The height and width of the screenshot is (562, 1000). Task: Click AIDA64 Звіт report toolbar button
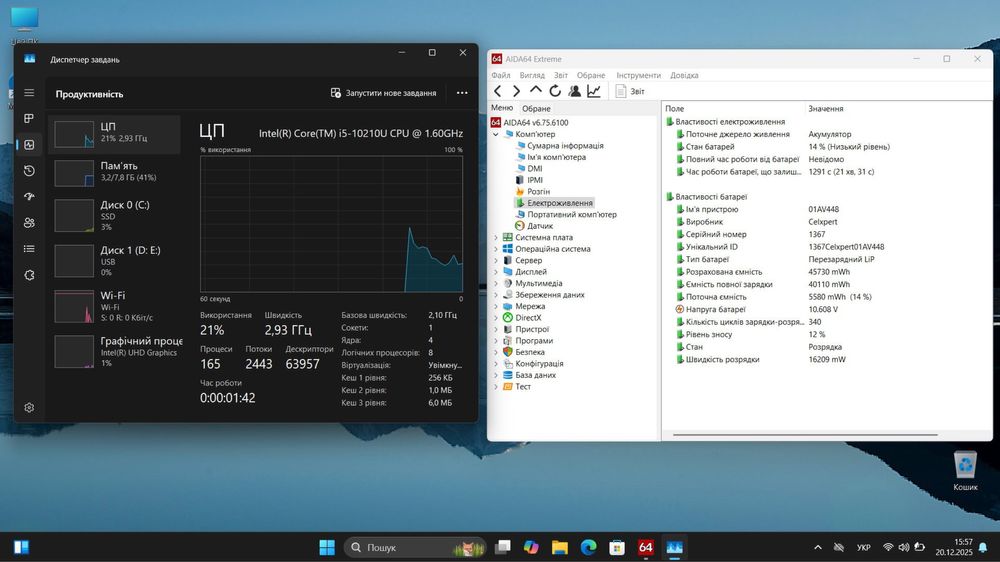pos(630,91)
